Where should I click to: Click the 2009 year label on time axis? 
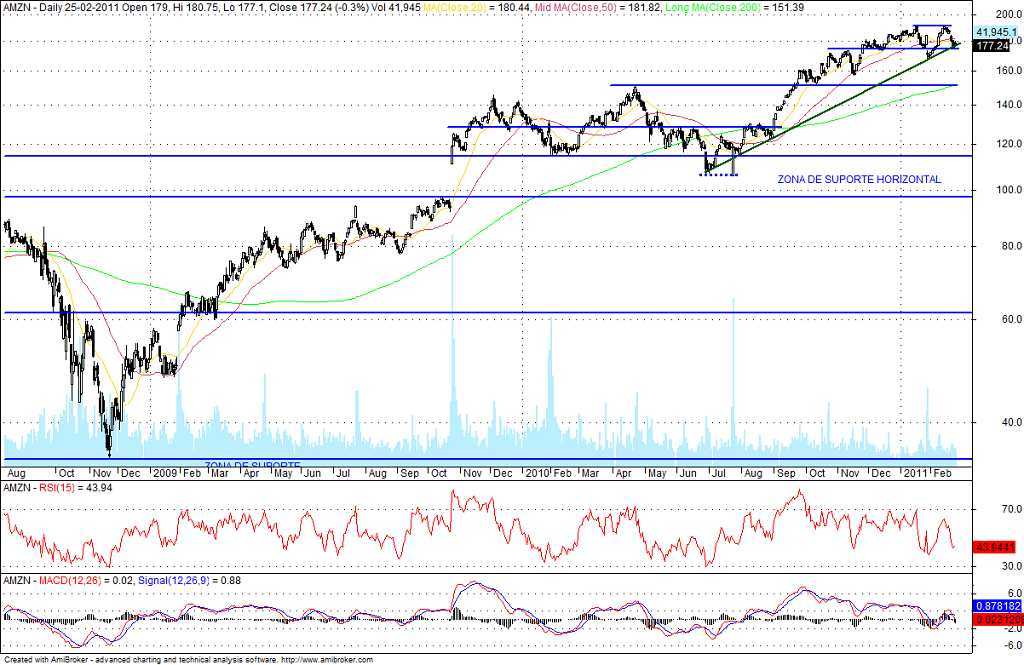coord(165,473)
